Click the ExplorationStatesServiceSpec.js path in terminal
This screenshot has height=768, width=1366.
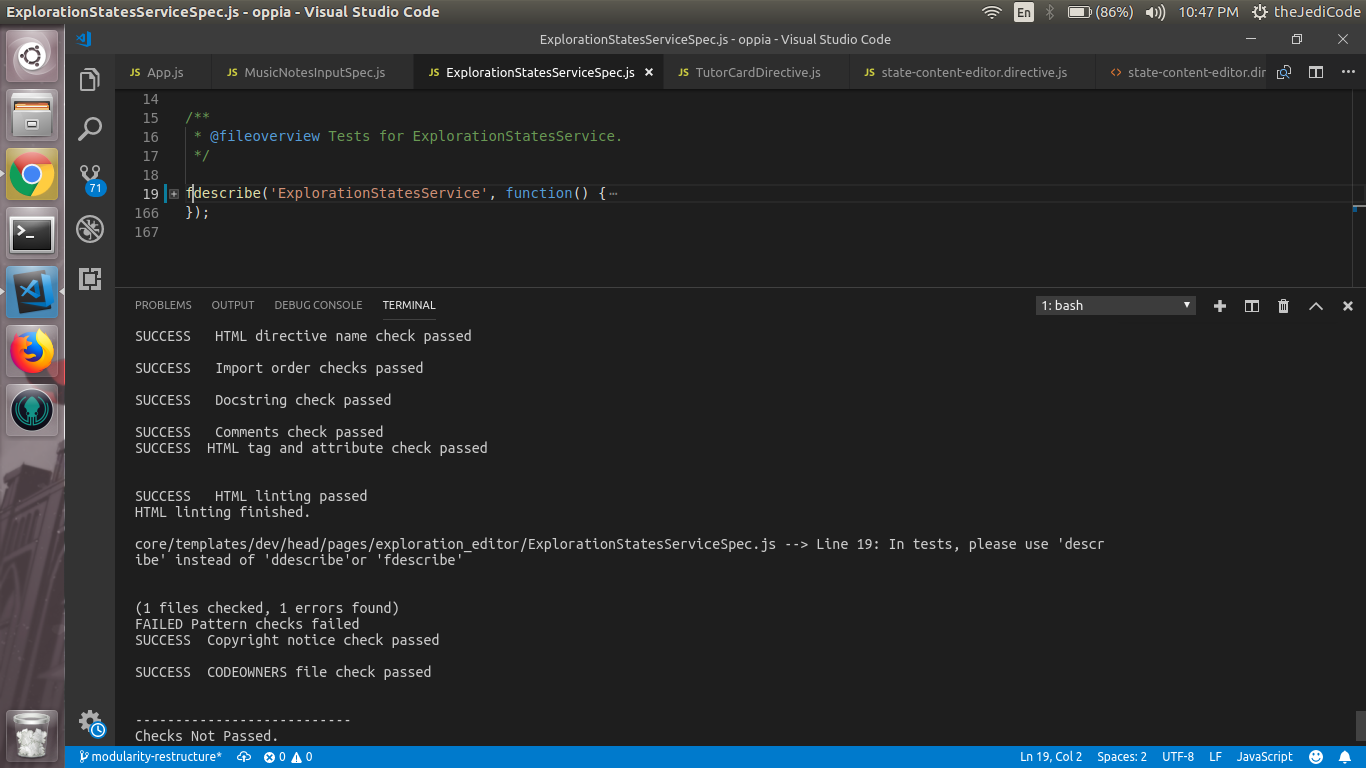pos(455,544)
